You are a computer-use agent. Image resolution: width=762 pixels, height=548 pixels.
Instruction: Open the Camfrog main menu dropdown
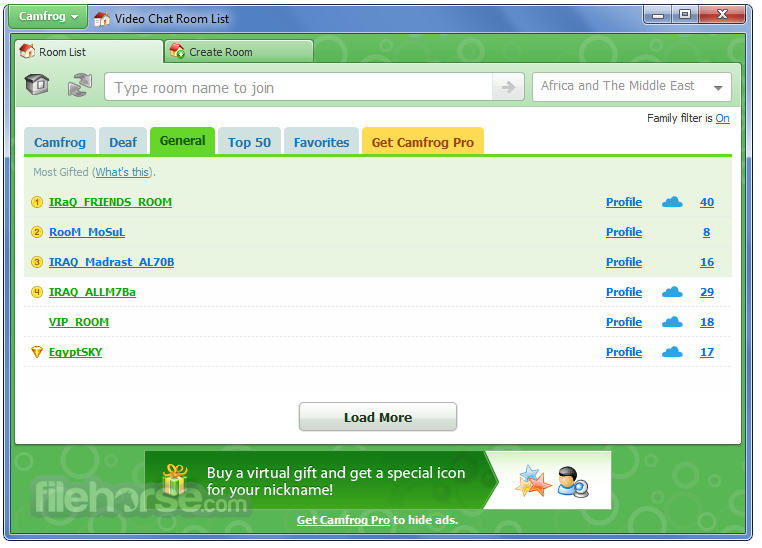tap(47, 17)
